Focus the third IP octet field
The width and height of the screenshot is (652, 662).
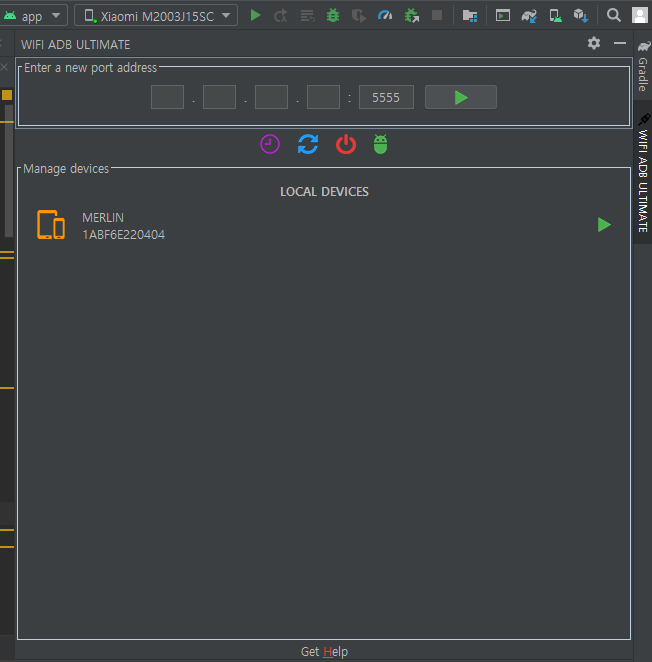click(271, 97)
